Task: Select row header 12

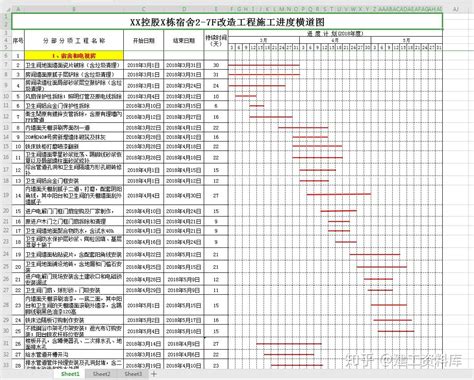Action: [6, 117]
